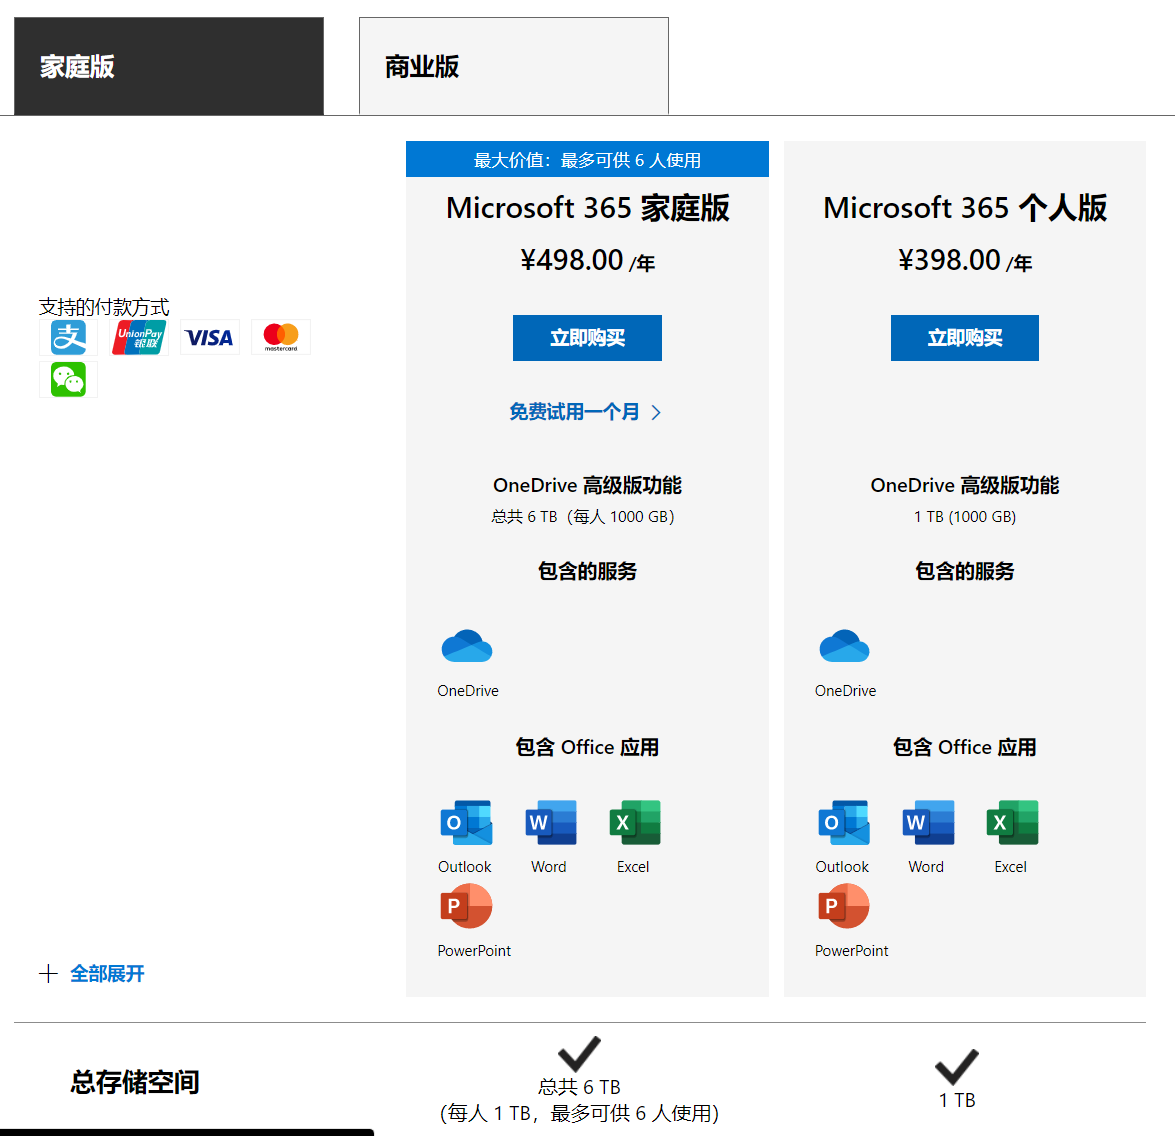The image size is (1175, 1136).
Task: Click 包含的服务 heading in 家庭版 card
Action: coord(588,571)
